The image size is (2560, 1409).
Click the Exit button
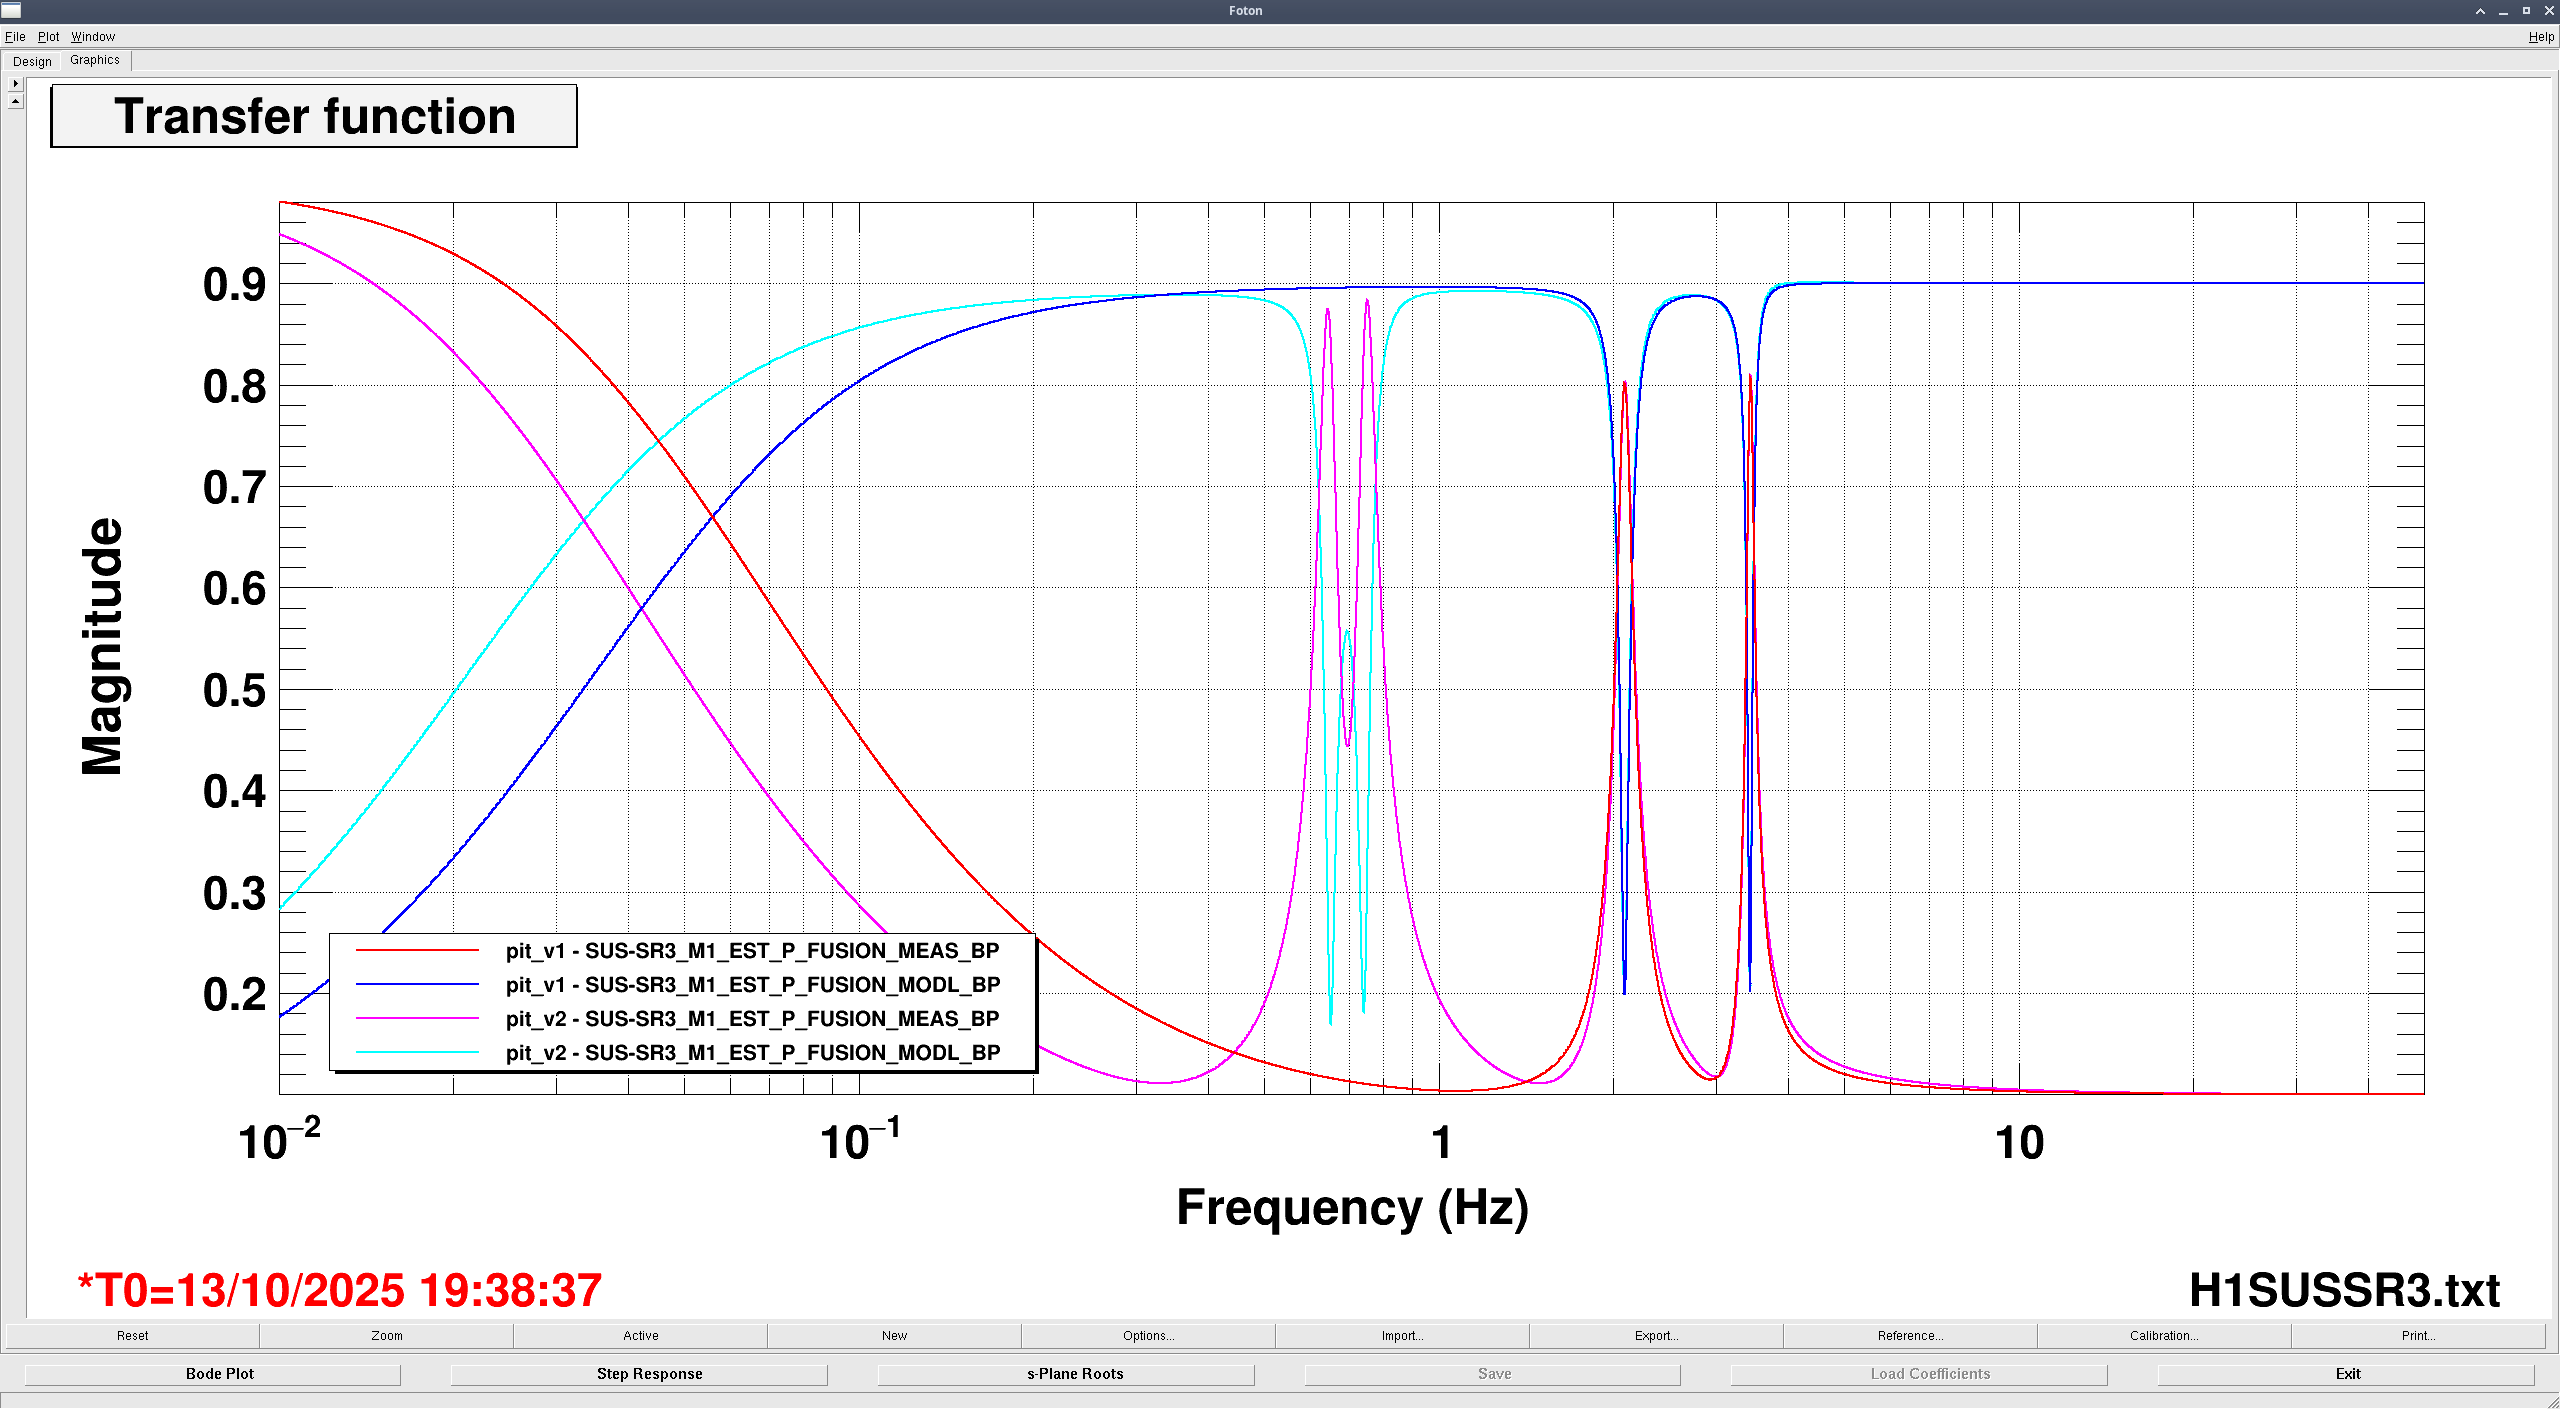coord(2347,1374)
